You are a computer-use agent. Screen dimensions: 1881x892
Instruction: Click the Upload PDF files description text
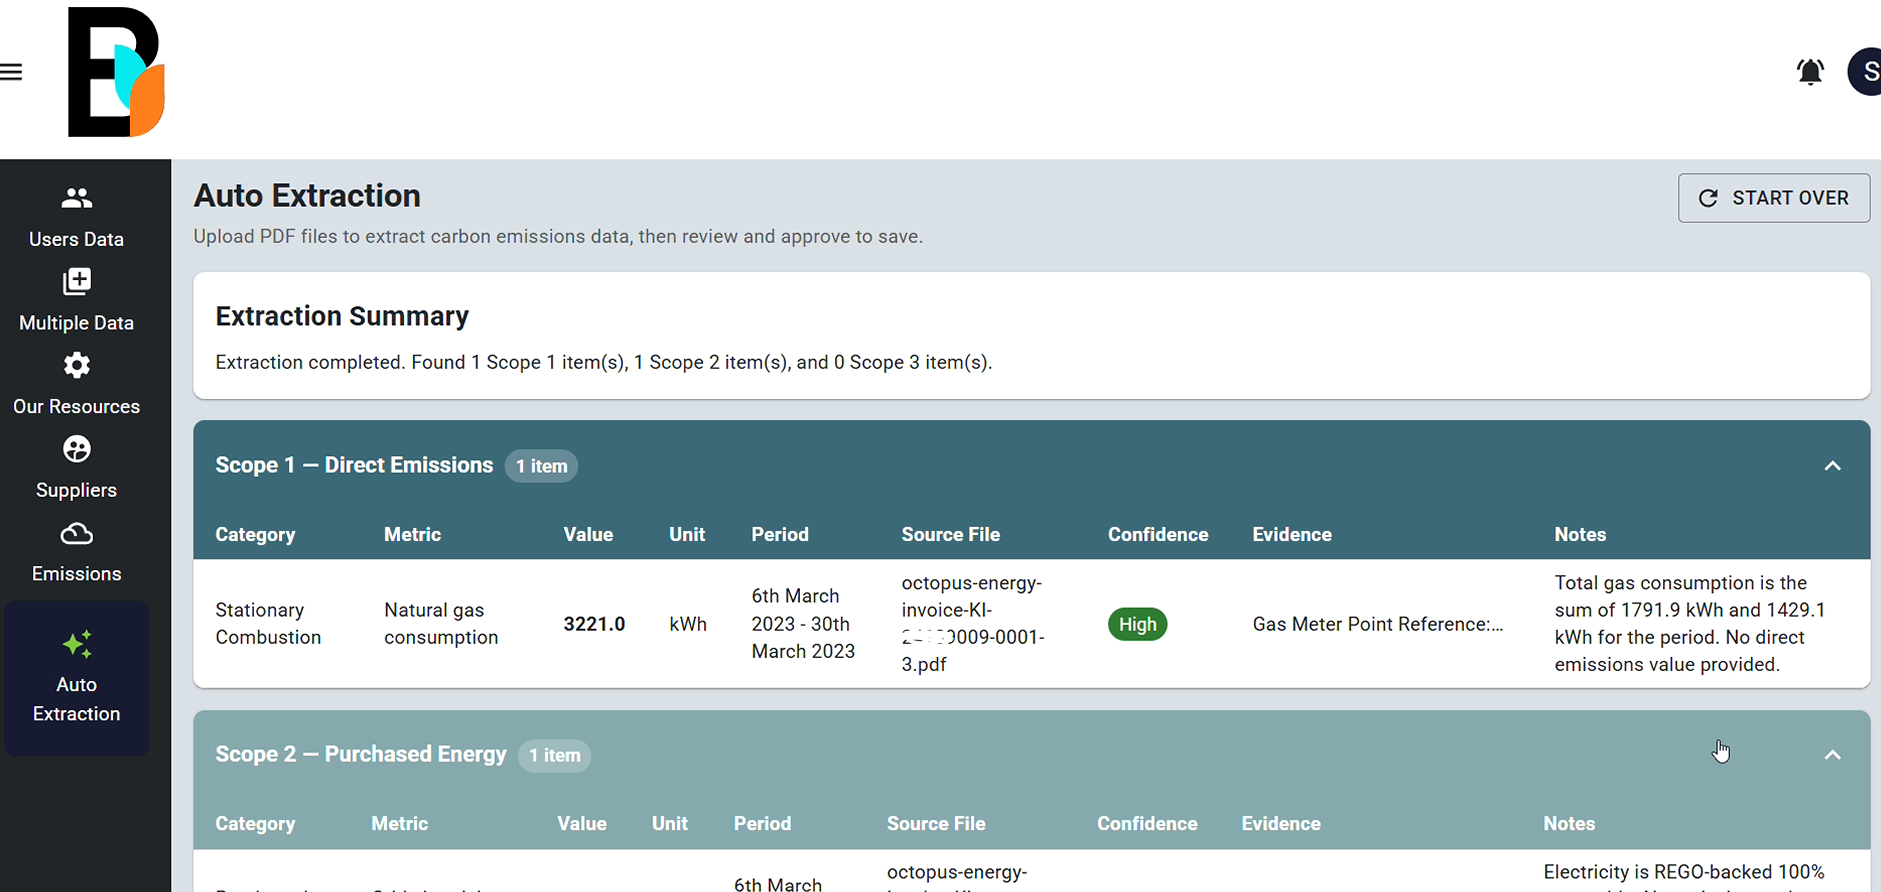558,237
